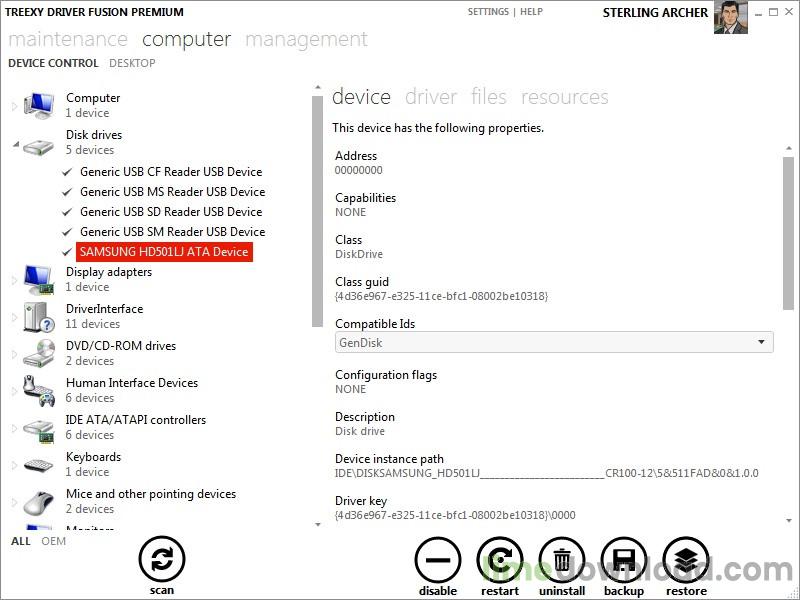Open the Compatible Ids GenDisk dropdown
Viewport: 800px width, 600px height.
554,342
